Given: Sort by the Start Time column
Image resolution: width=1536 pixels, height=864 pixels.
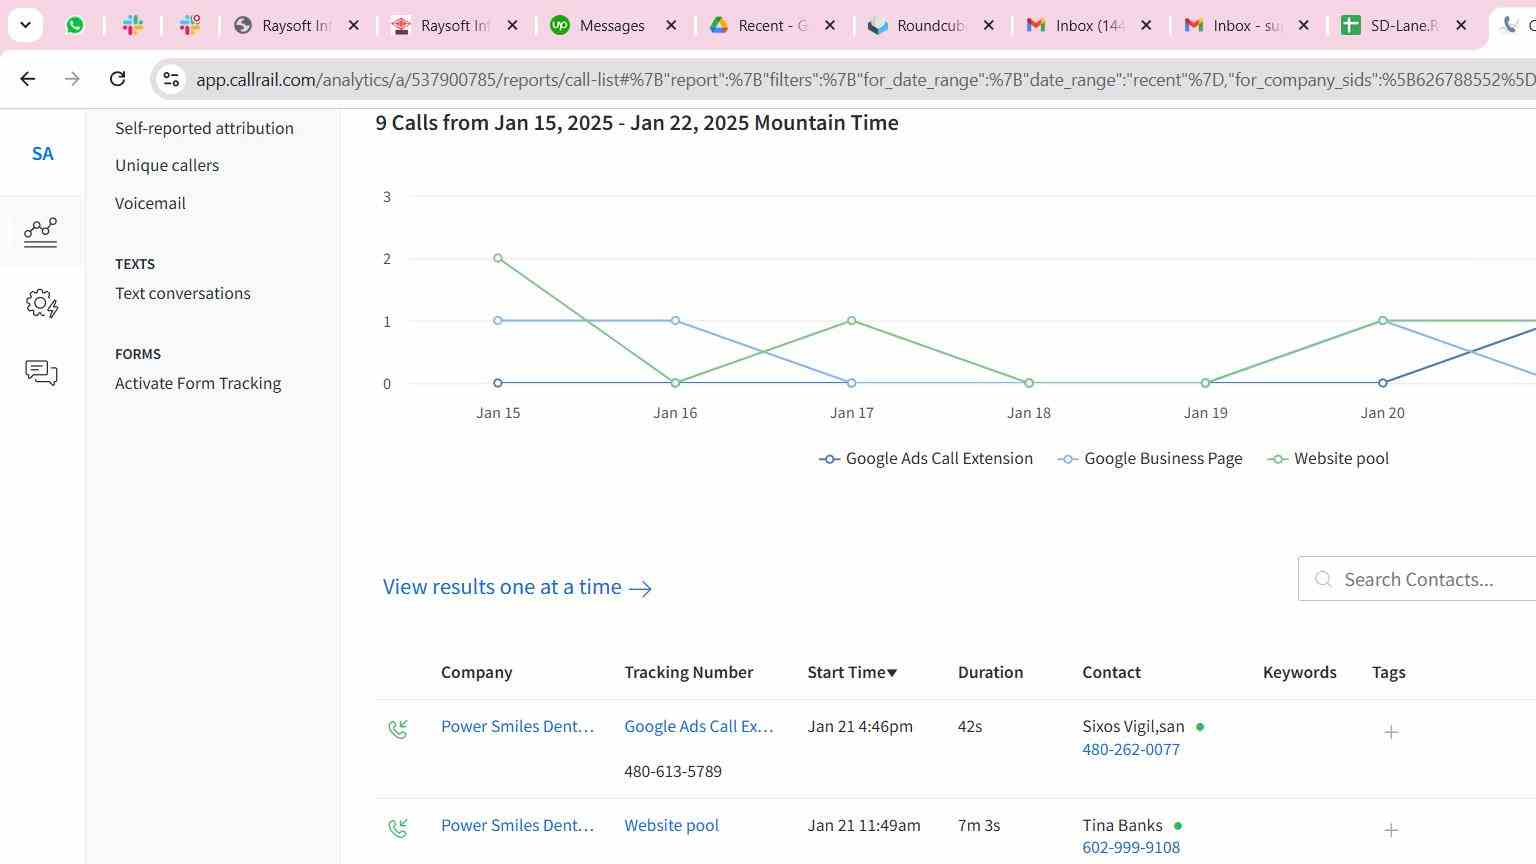Looking at the screenshot, I should tap(852, 672).
